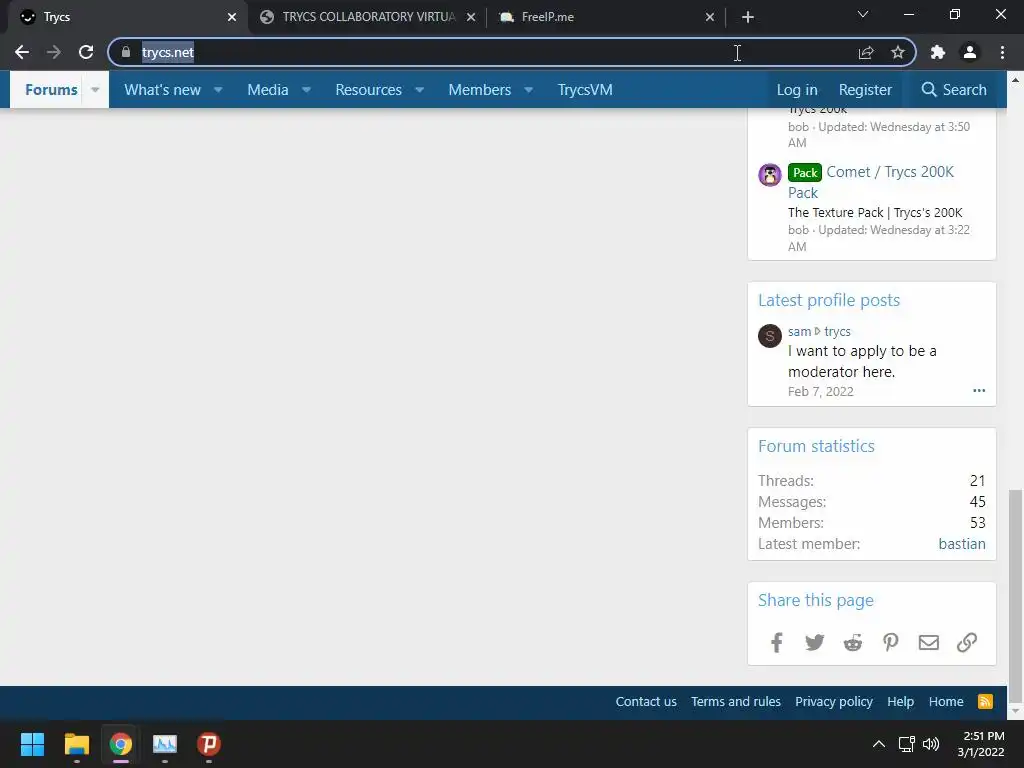The height and width of the screenshot is (768, 1024).
Task: Close the FreeIP.me tab
Action: tap(710, 17)
